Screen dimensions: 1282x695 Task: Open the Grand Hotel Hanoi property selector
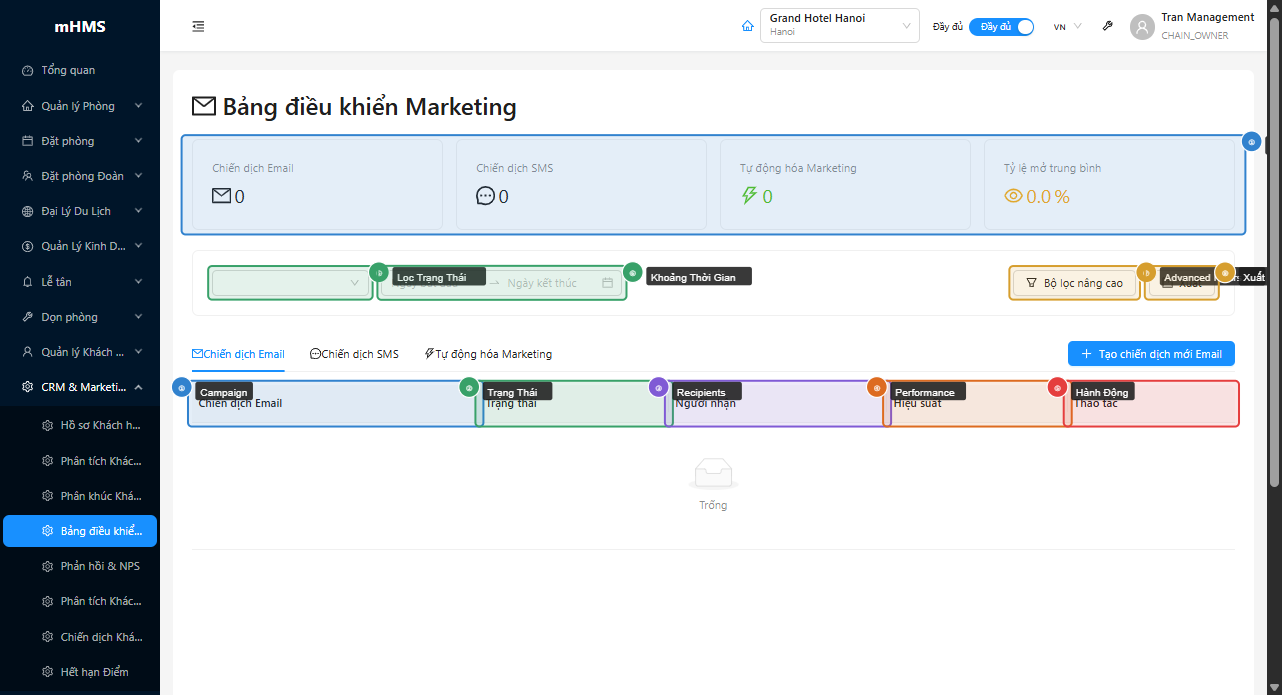click(x=839, y=25)
